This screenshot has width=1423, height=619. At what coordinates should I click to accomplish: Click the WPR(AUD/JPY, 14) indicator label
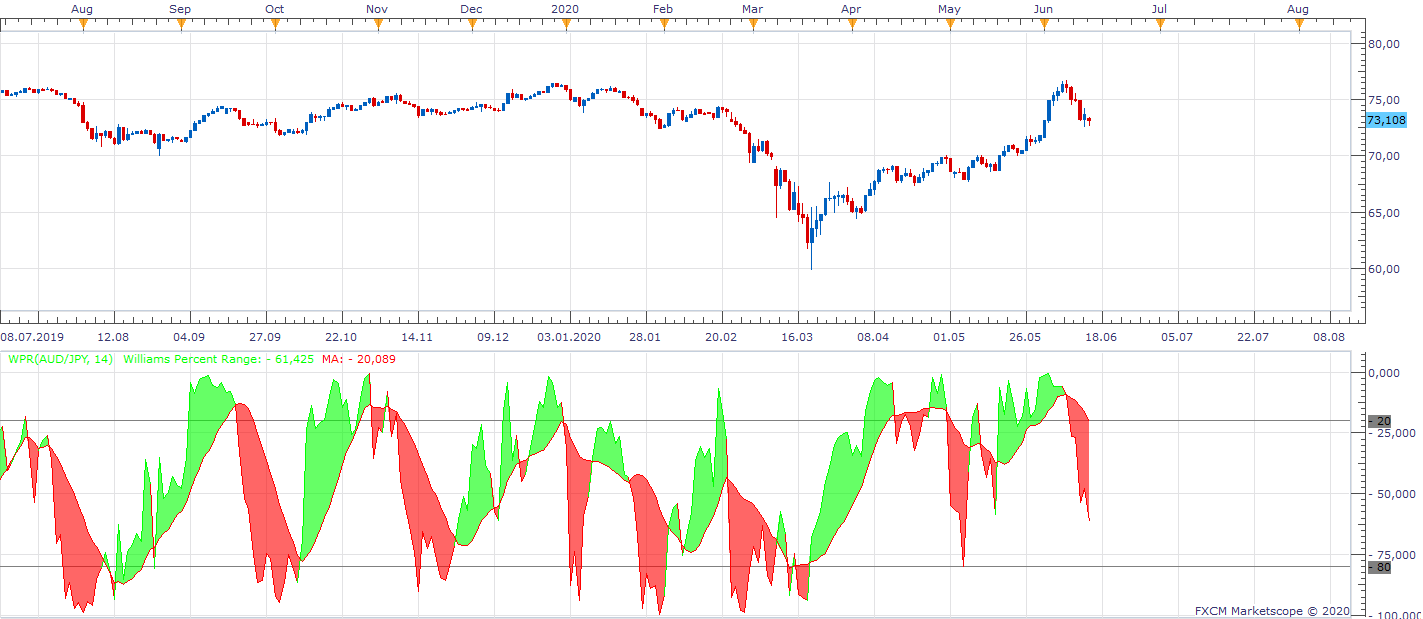60,358
